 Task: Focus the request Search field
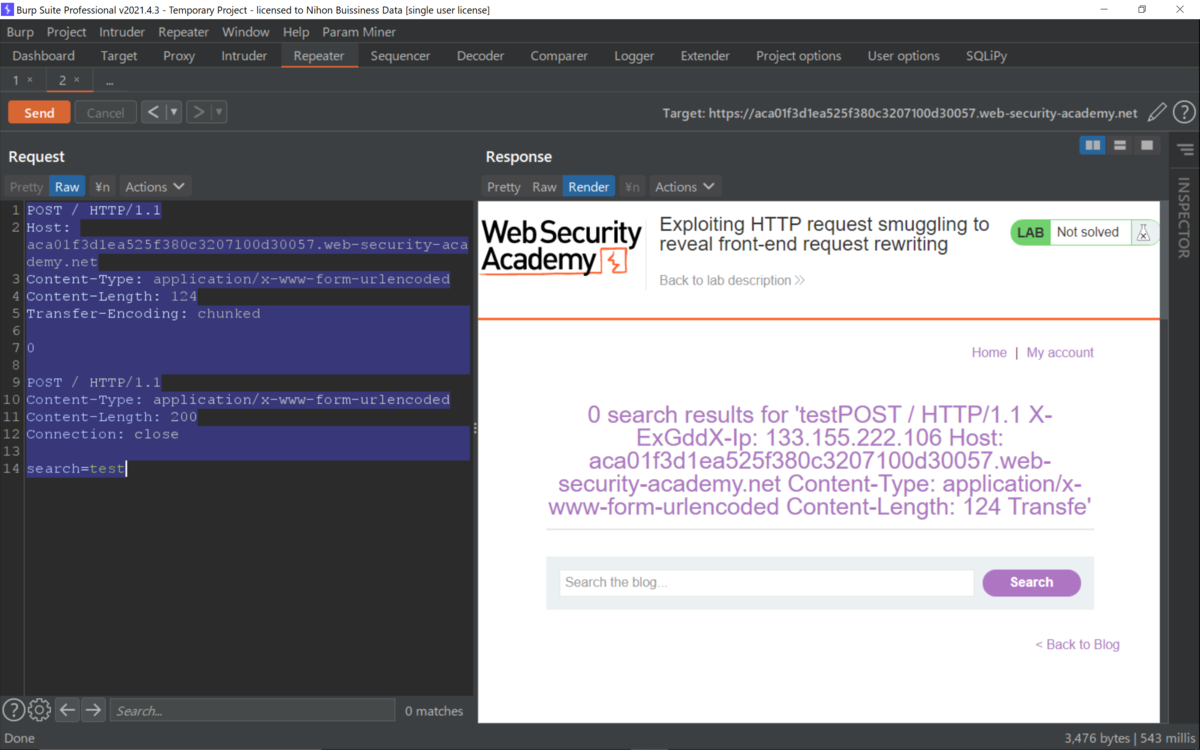pyautogui.click(x=252, y=710)
